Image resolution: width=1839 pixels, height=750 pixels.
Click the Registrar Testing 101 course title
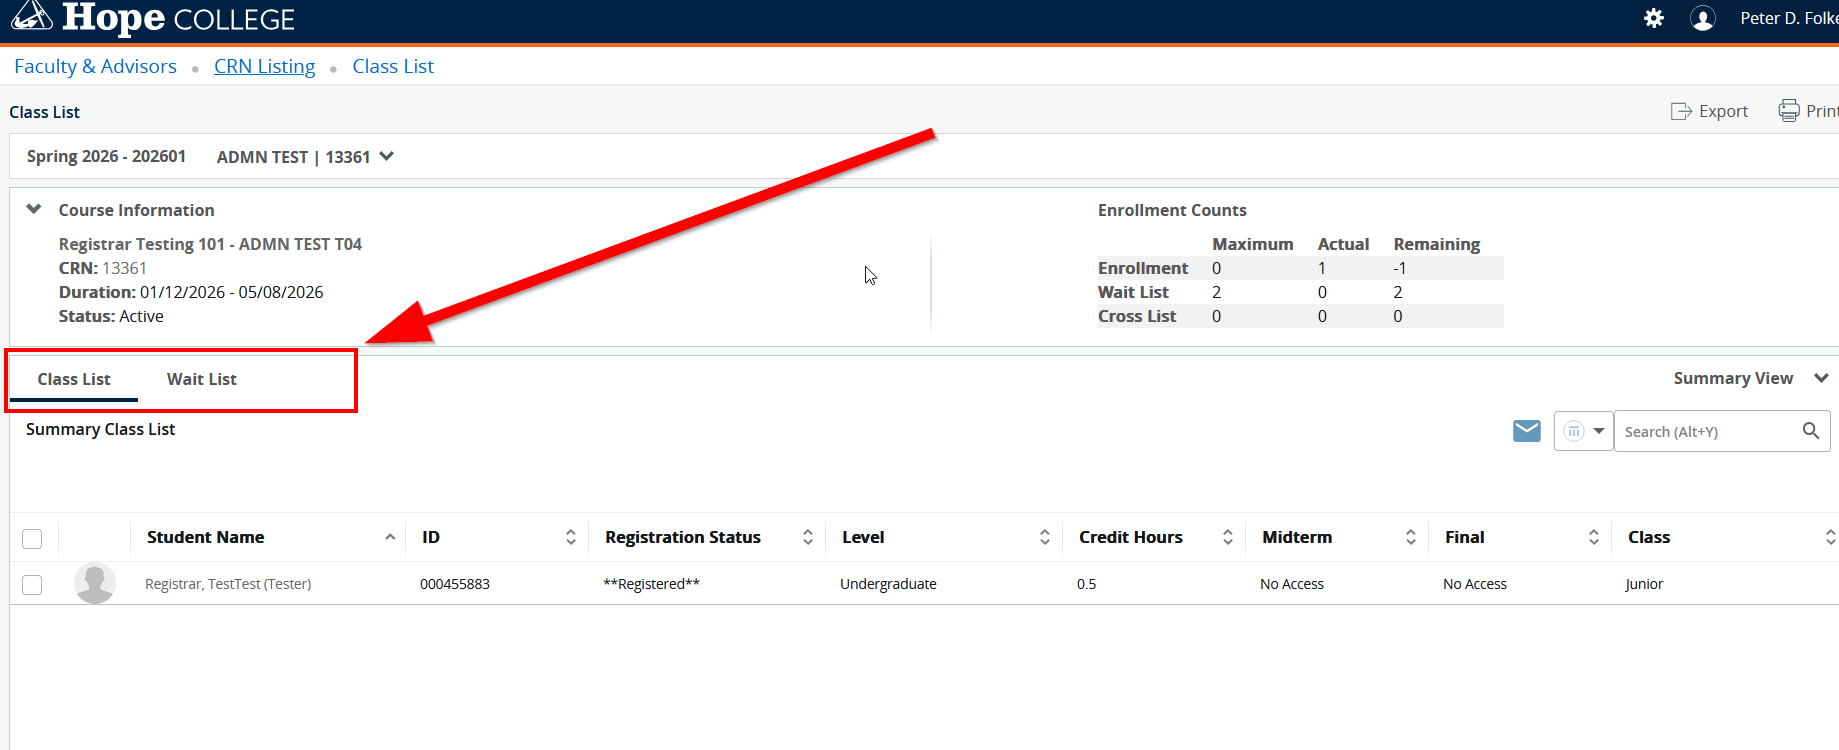[210, 244]
